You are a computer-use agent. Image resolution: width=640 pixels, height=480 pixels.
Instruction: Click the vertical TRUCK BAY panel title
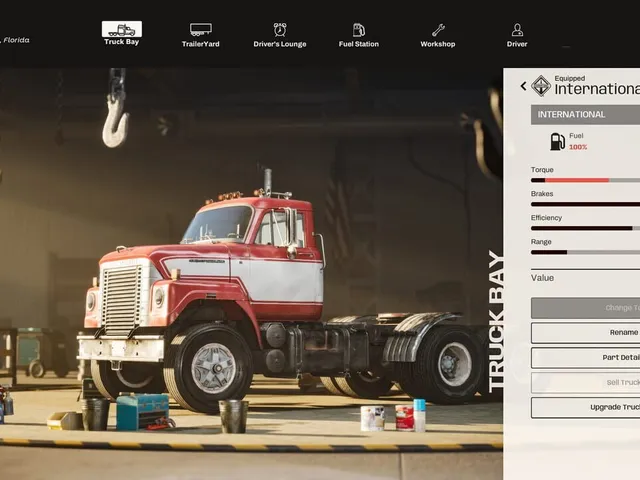click(496, 321)
